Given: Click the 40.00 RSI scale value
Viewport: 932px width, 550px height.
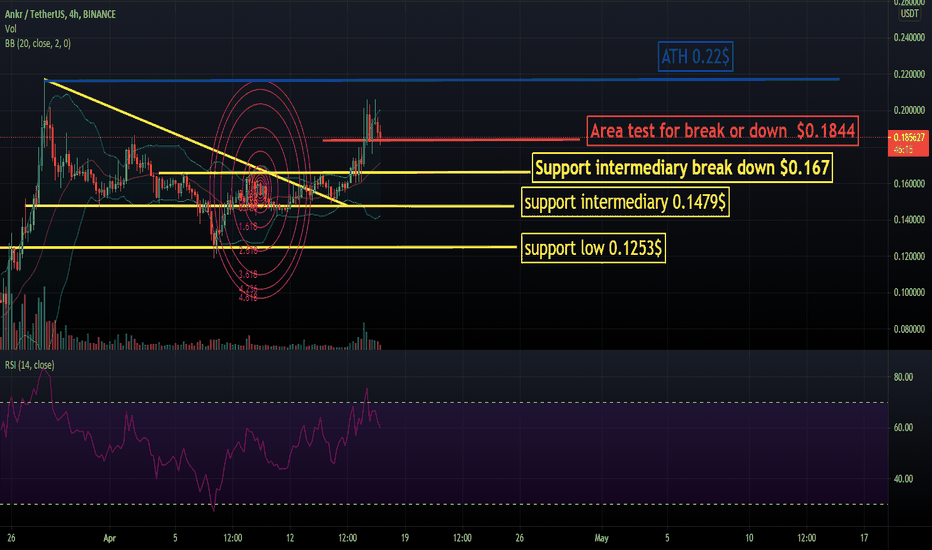Looking at the screenshot, I should click(903, 479).
